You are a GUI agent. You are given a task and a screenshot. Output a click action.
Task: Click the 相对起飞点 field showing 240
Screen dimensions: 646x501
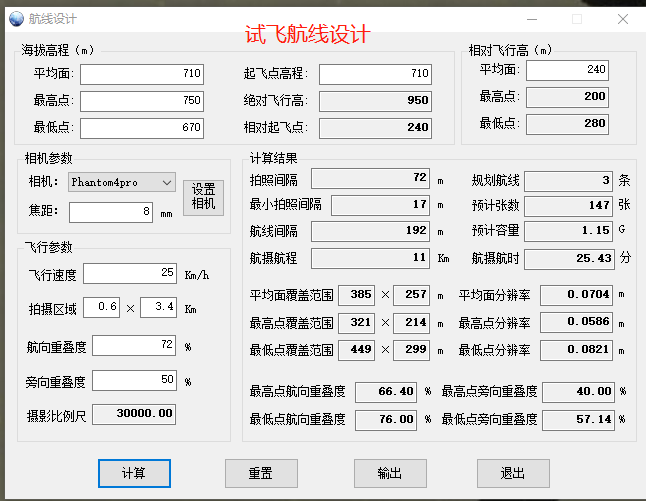click(375, 128)
